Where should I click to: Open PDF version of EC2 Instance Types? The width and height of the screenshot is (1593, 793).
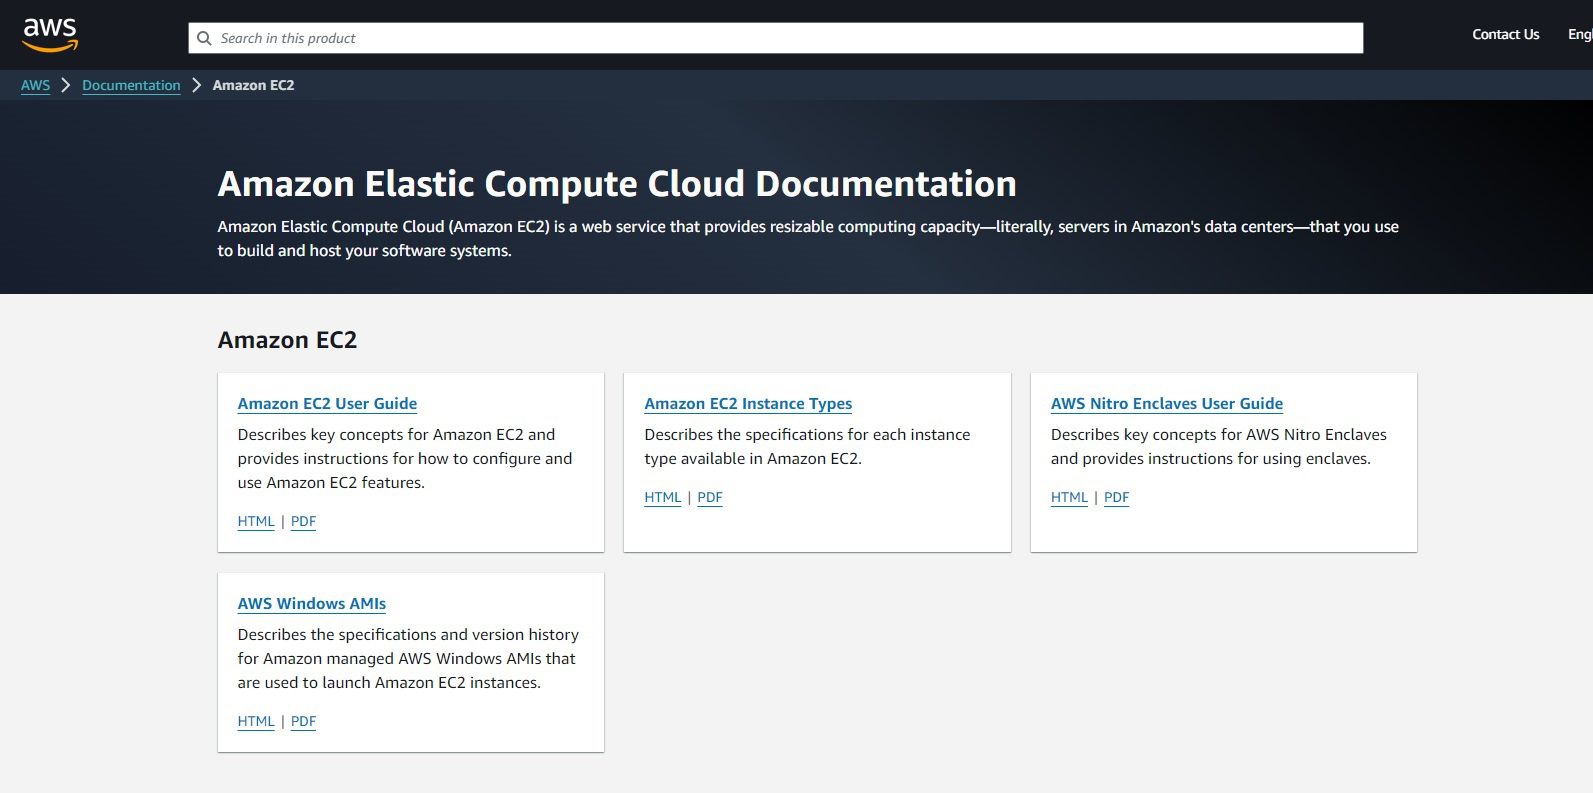pyautogui.click(x=710, y=497)
